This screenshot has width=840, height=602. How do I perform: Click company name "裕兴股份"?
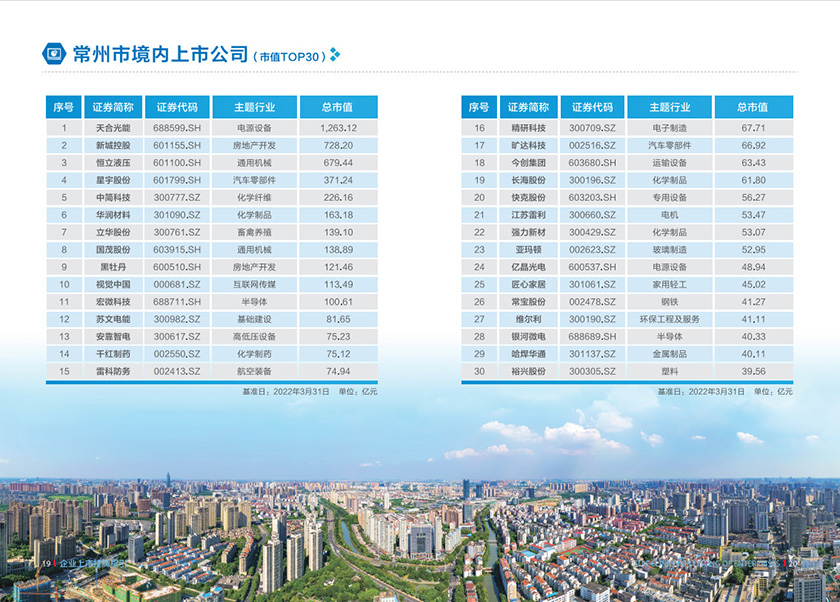529,371
